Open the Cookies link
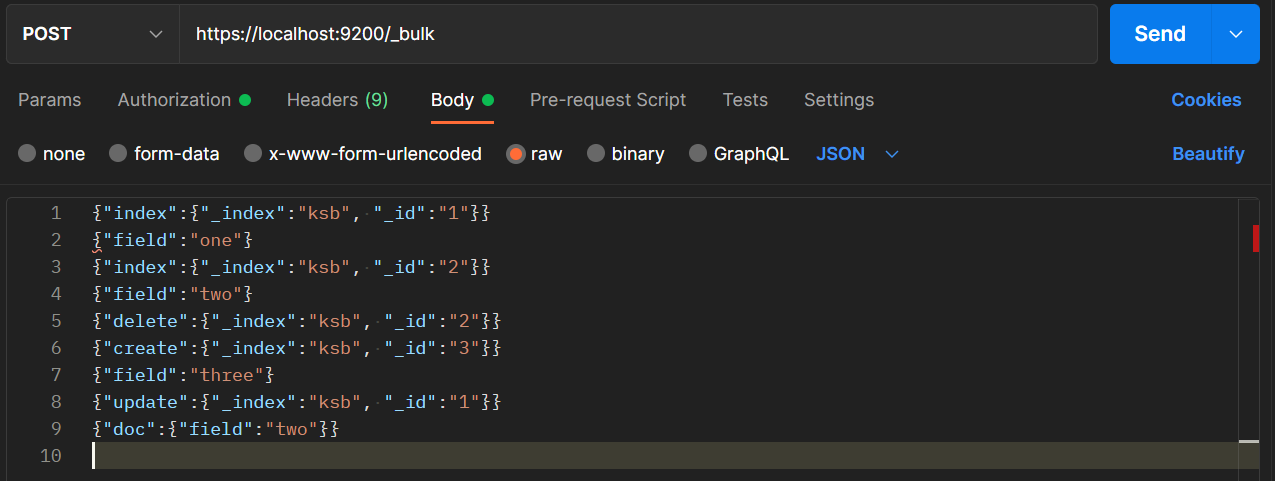The image size is (1275, 481). pyautogui.click(x=1206, y=100)
